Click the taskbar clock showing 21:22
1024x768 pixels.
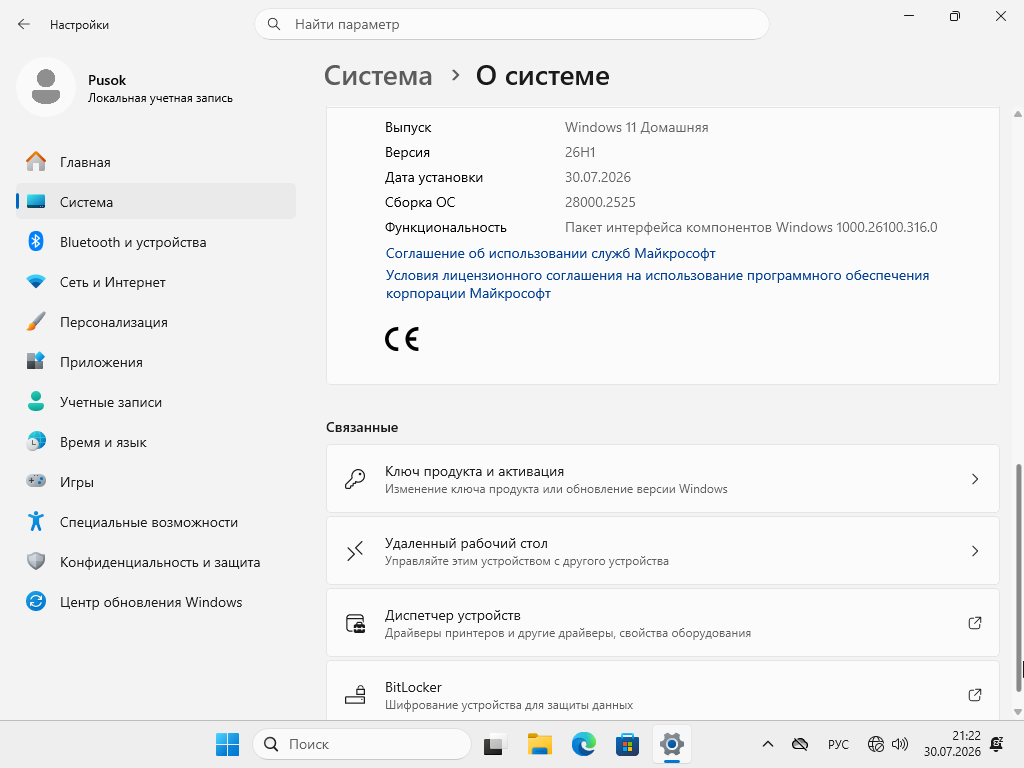(952, 744)
